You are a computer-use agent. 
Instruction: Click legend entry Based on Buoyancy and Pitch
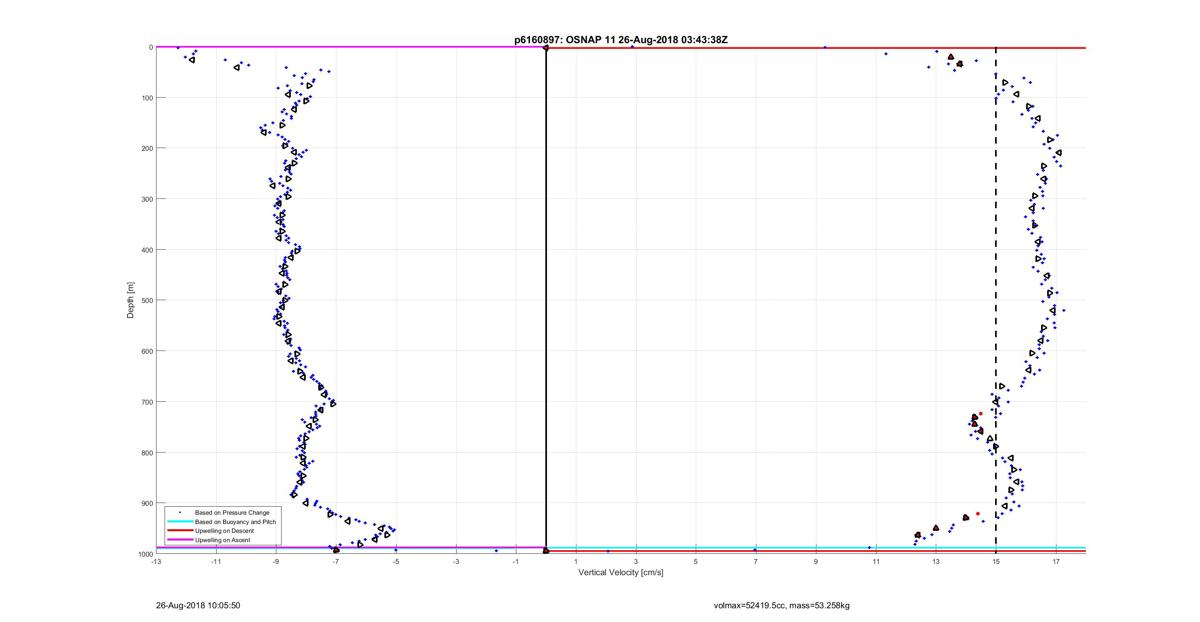[236, 522]
